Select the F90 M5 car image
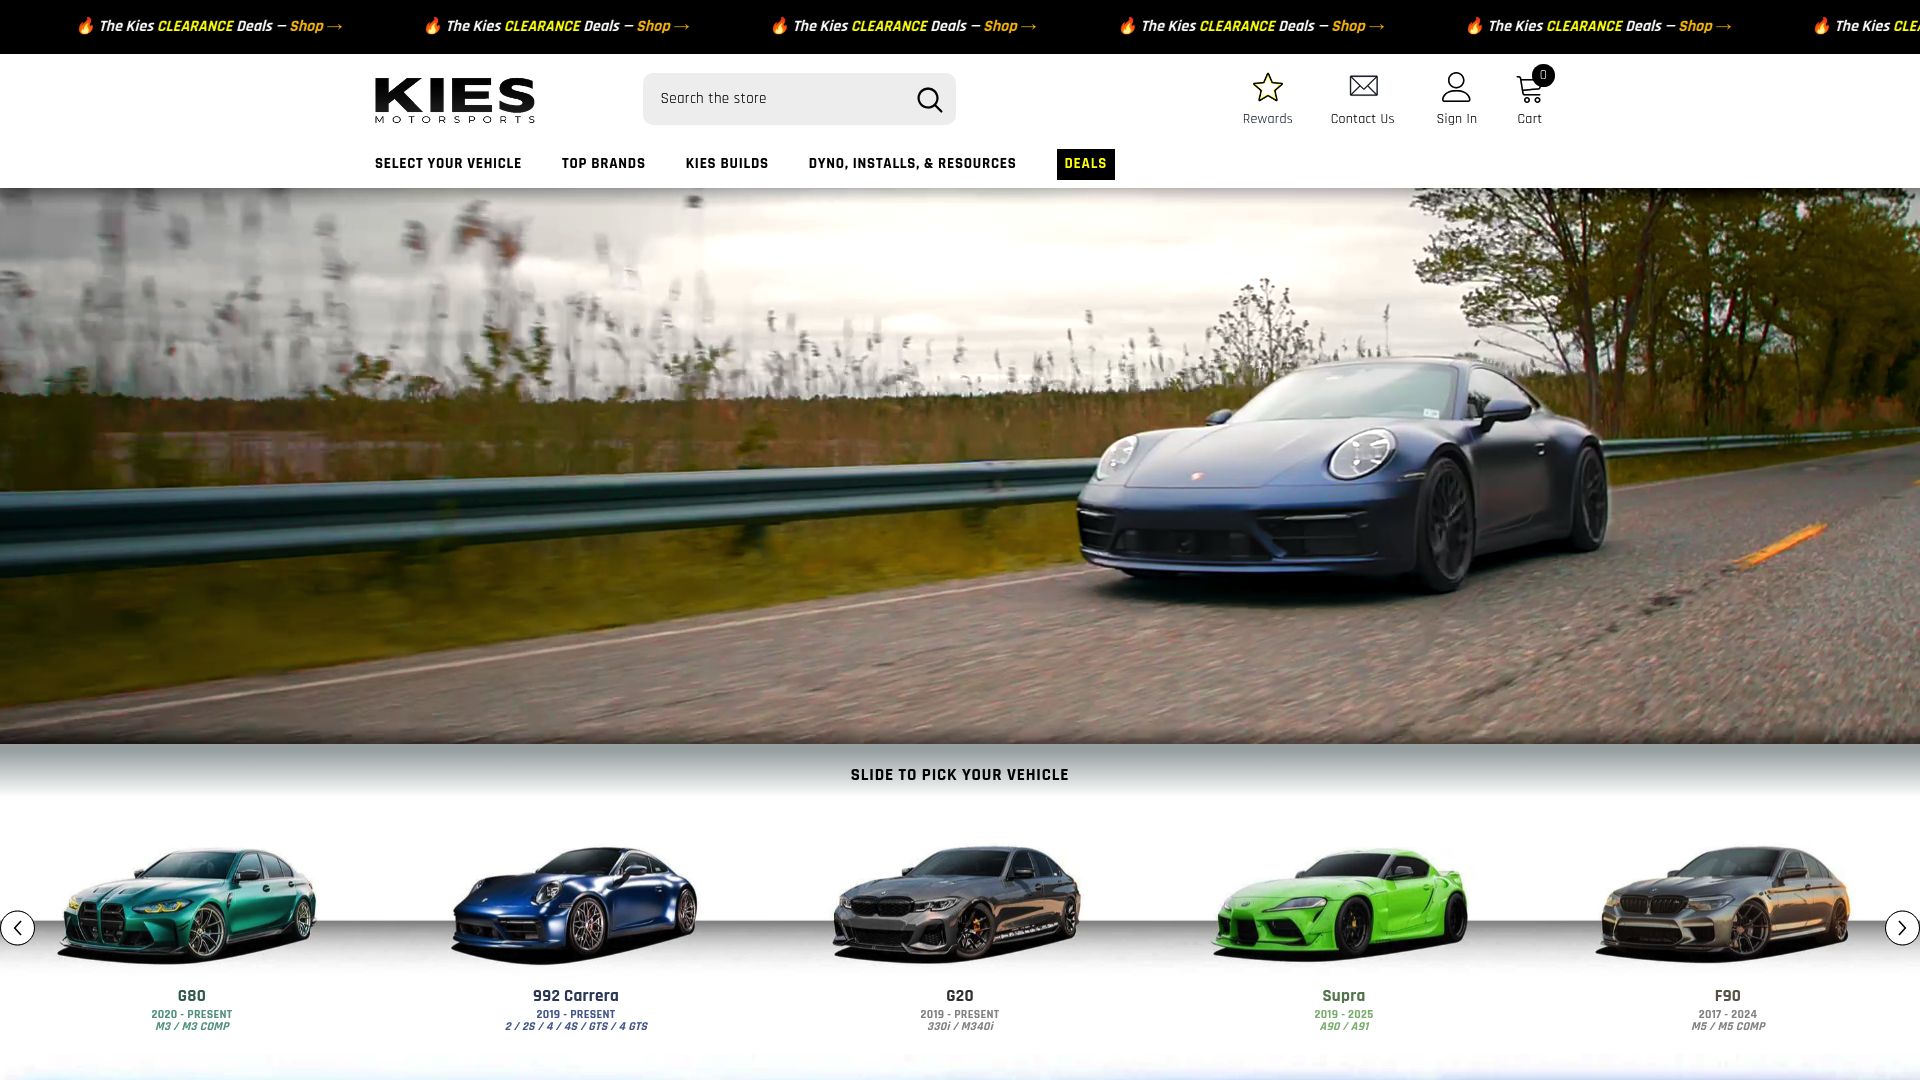 pyautogui.click(x=1725, y=903)
